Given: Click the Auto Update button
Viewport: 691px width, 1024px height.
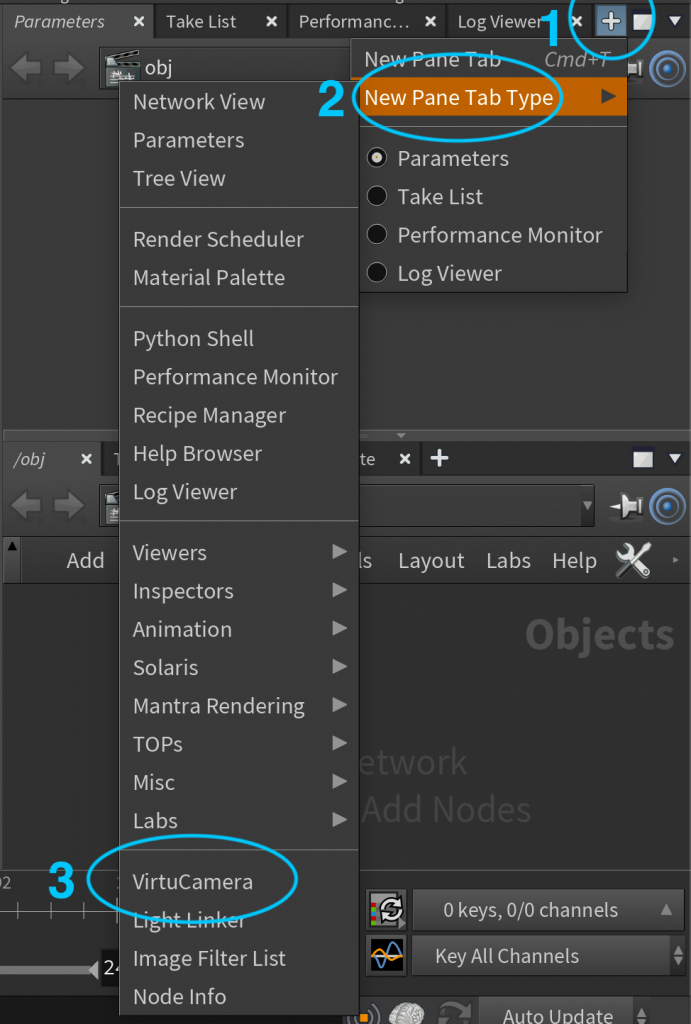Looking at the screenshot, I should tap(557, 1014).
